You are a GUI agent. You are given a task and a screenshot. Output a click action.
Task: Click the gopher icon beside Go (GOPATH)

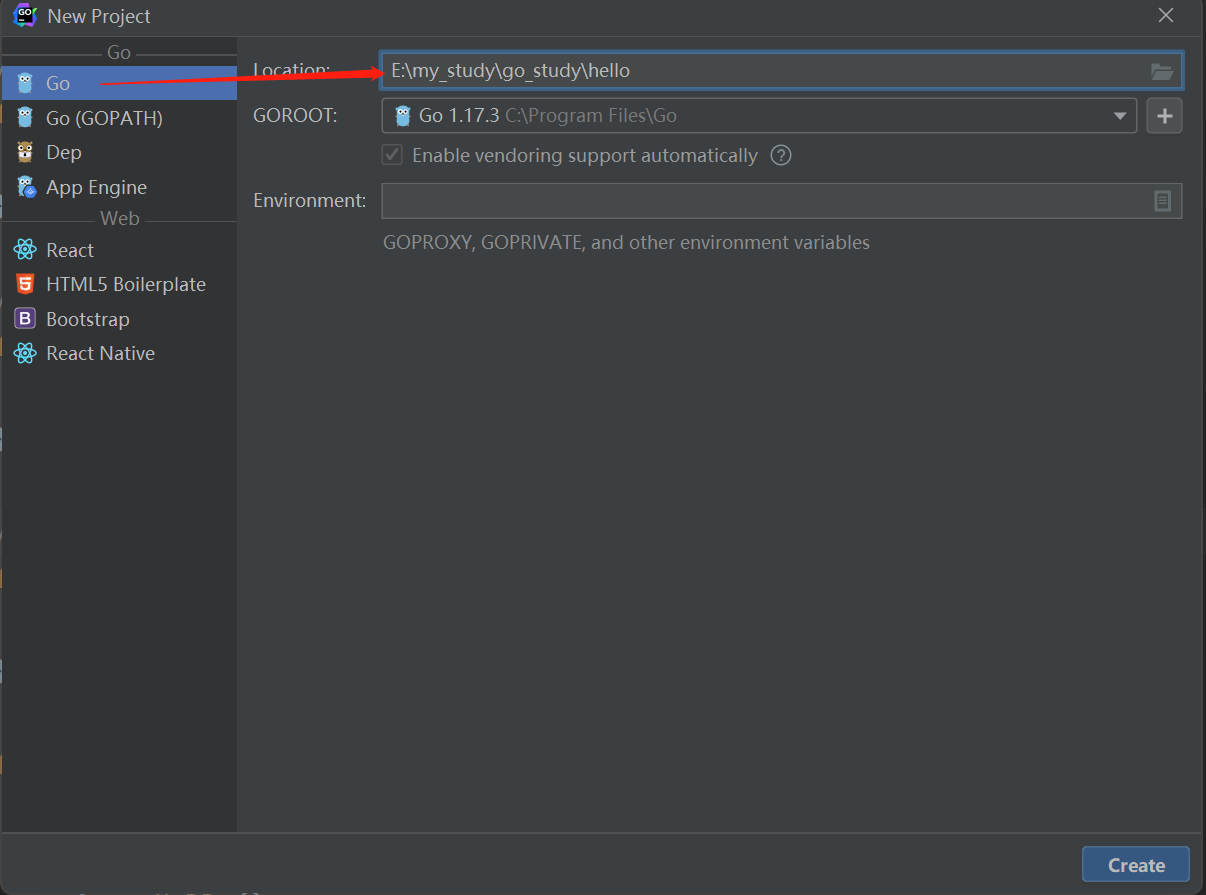click(25, 118)
